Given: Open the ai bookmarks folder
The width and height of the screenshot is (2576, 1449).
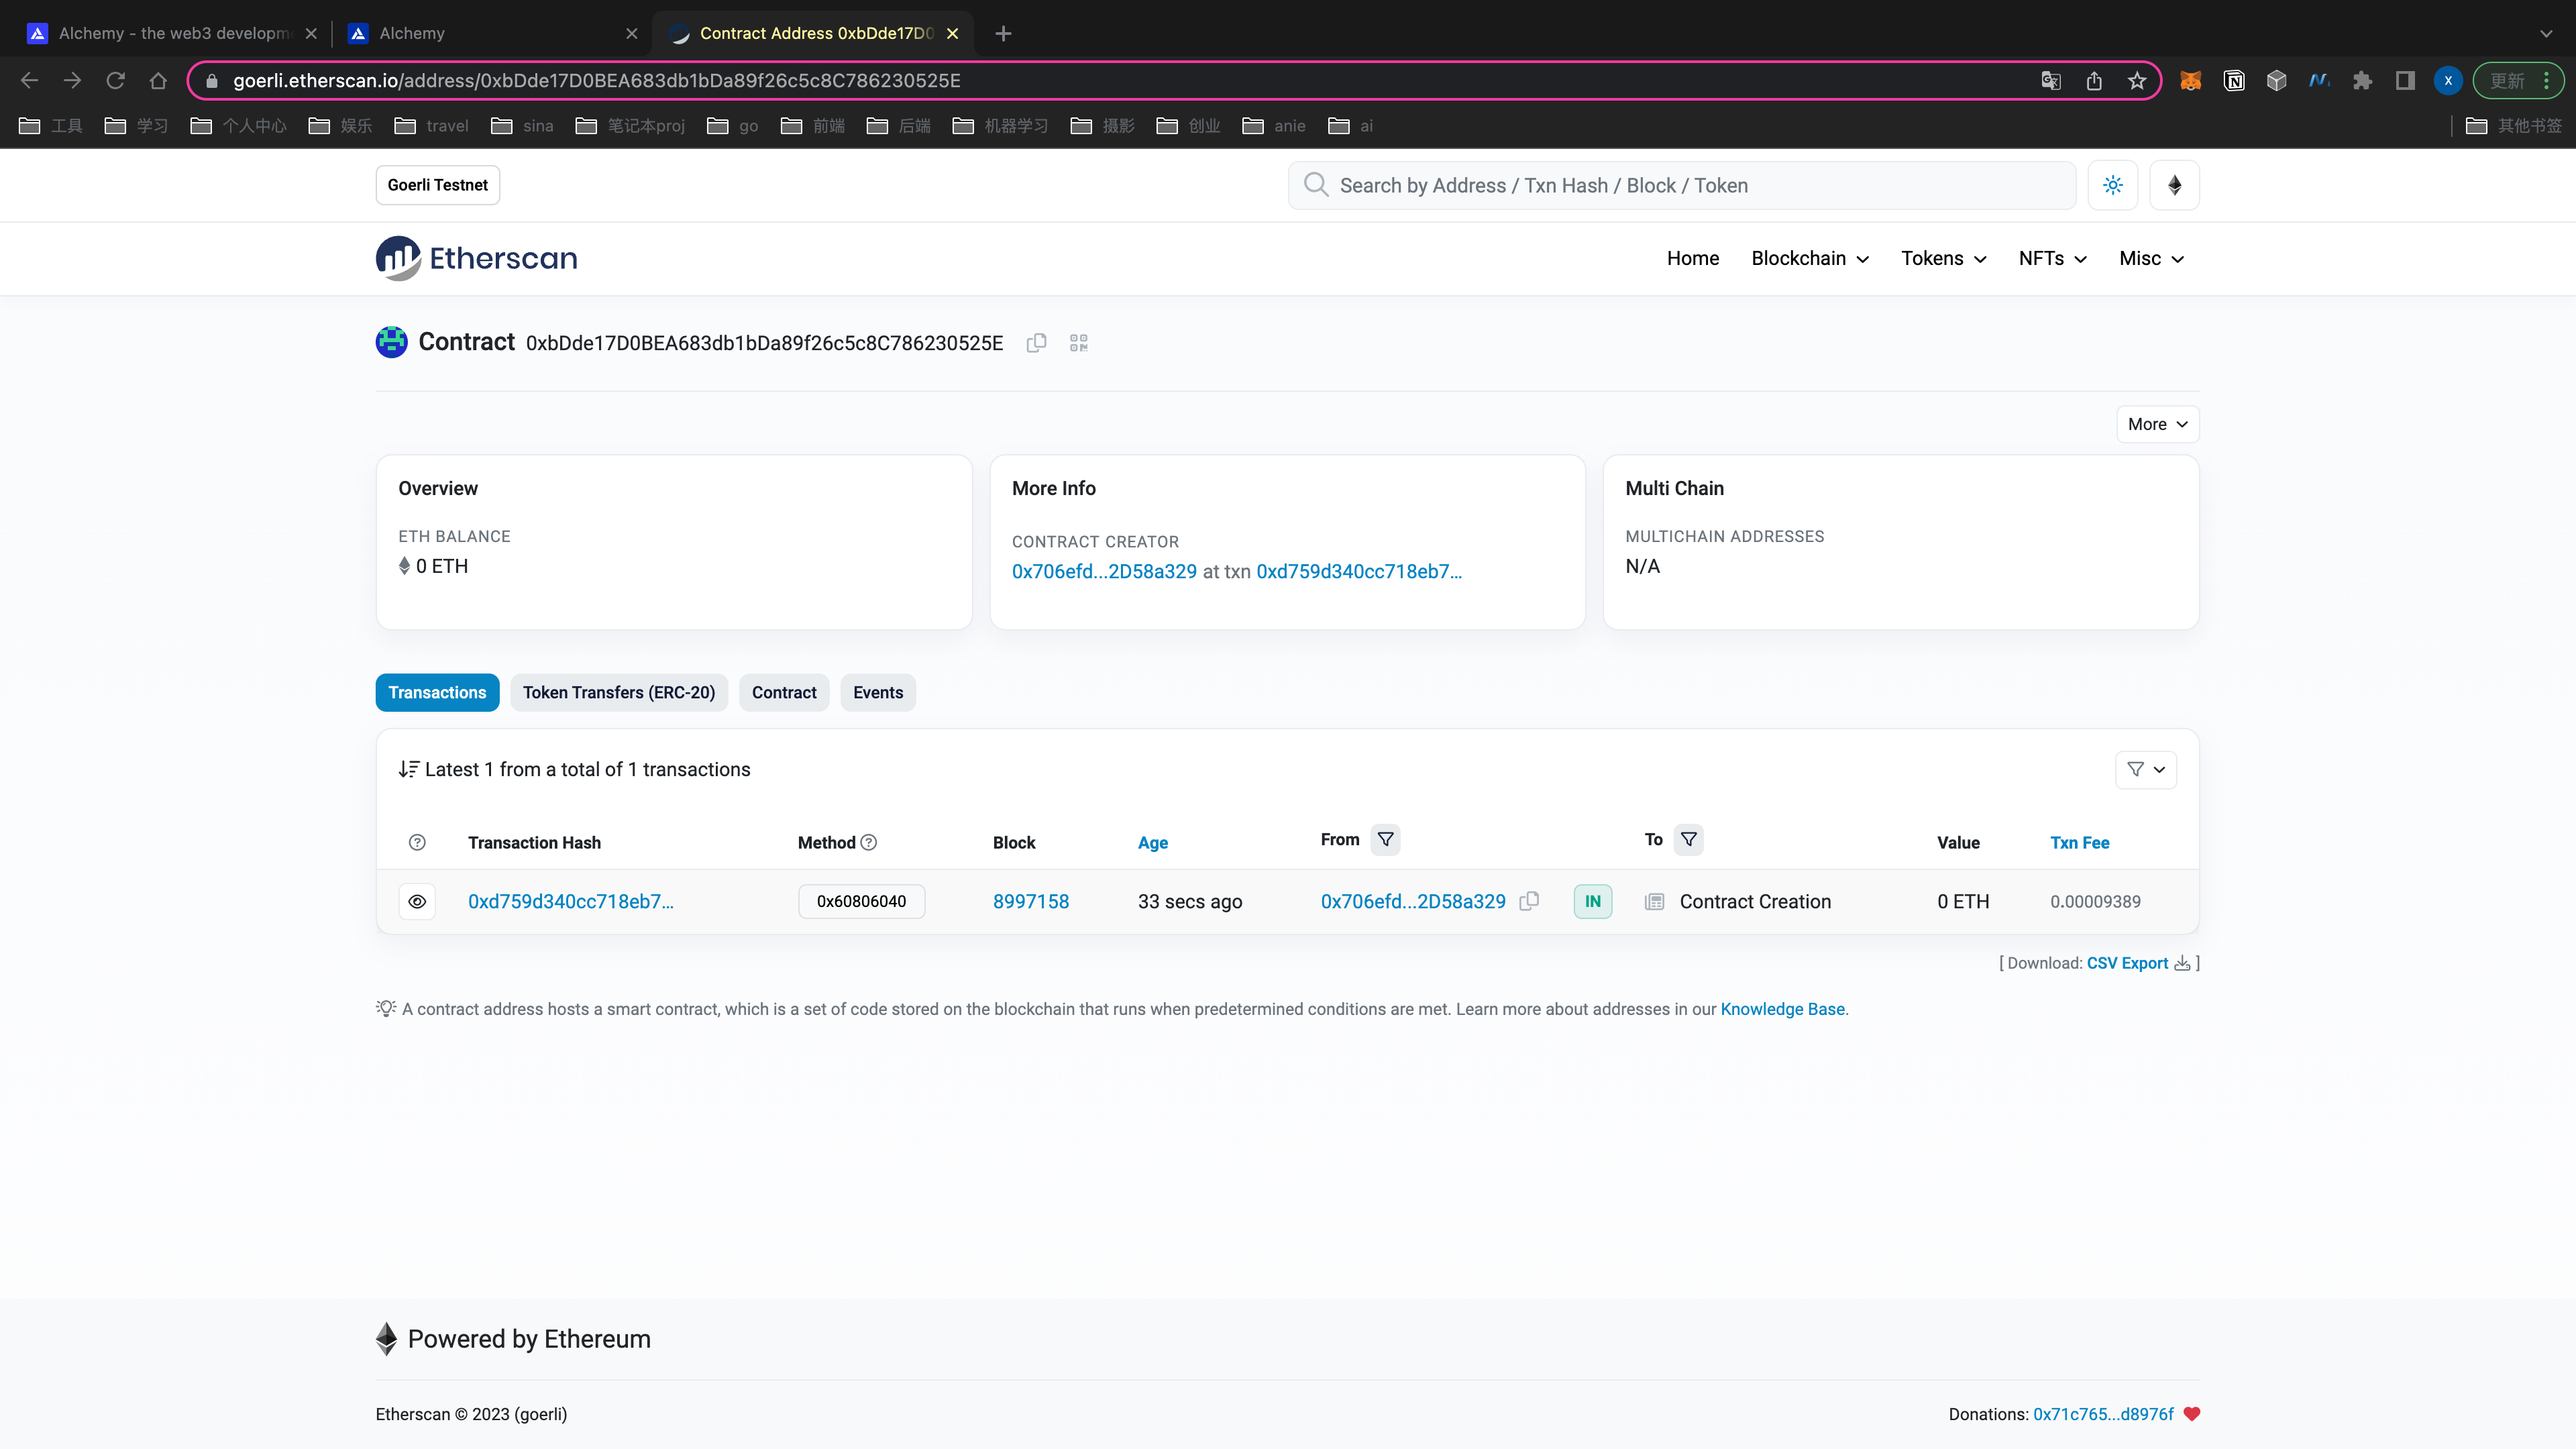Looking at the screenshot, I should [1351, 125].
